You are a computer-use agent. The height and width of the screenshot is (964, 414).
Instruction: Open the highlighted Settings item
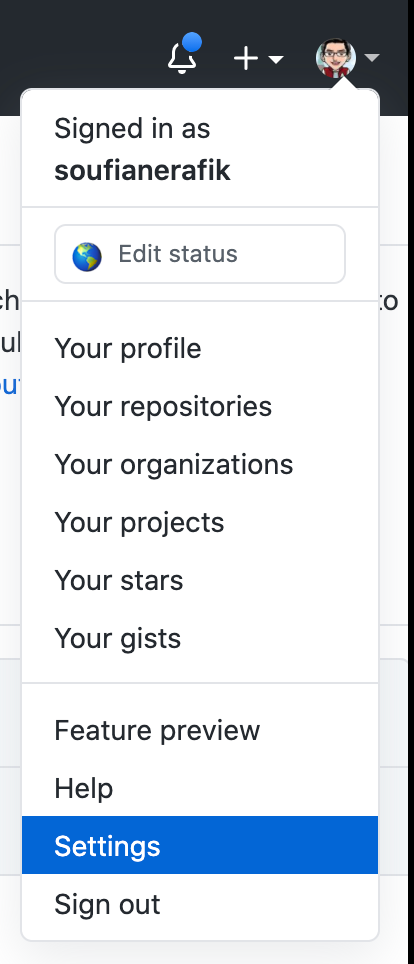[x=200, y=845]
